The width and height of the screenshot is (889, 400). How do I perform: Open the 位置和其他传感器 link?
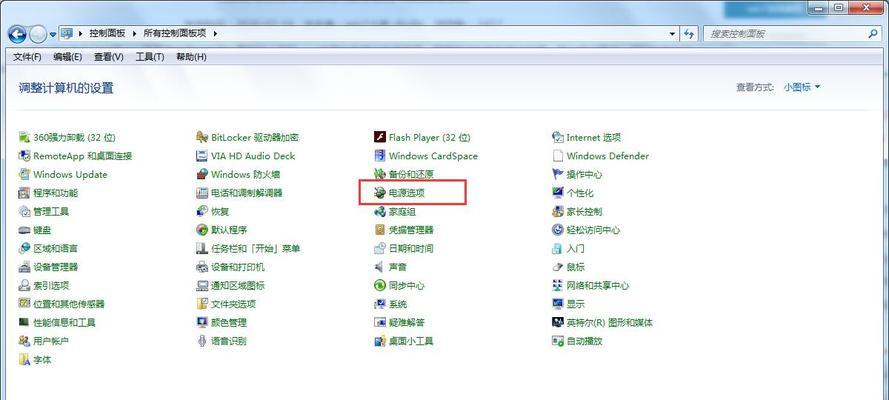[x=69, y=304]
